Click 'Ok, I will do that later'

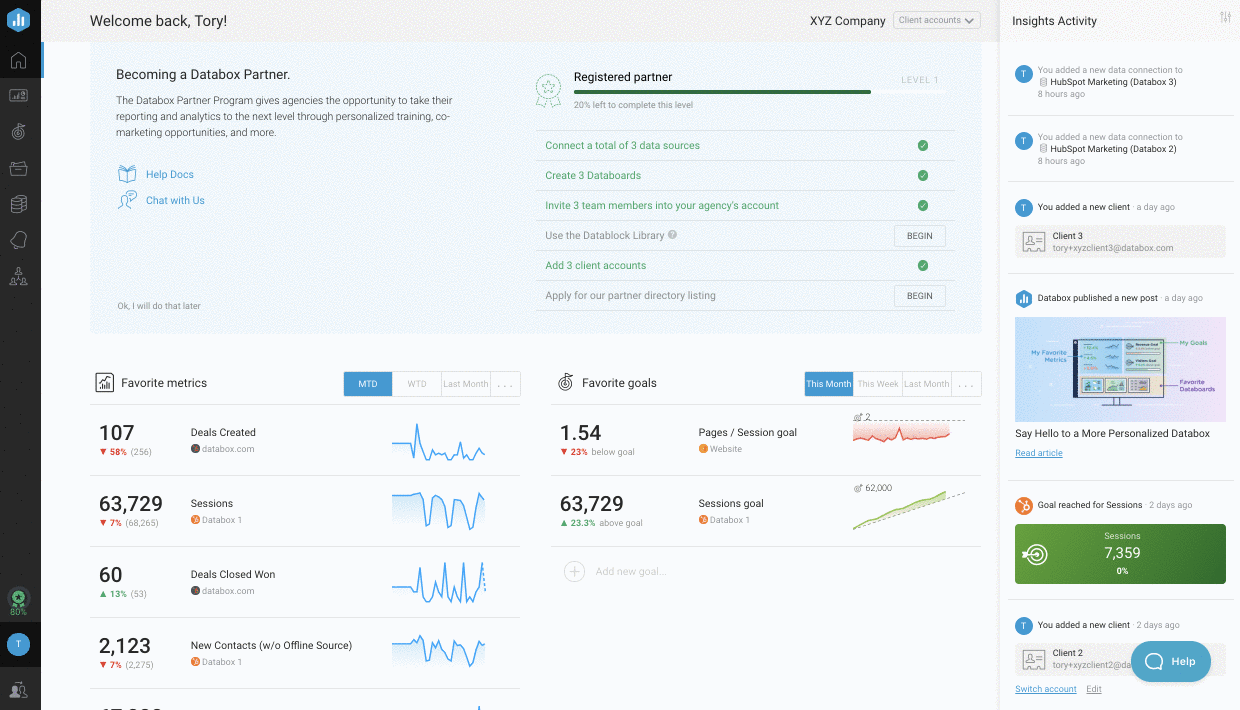click(159, 306)
